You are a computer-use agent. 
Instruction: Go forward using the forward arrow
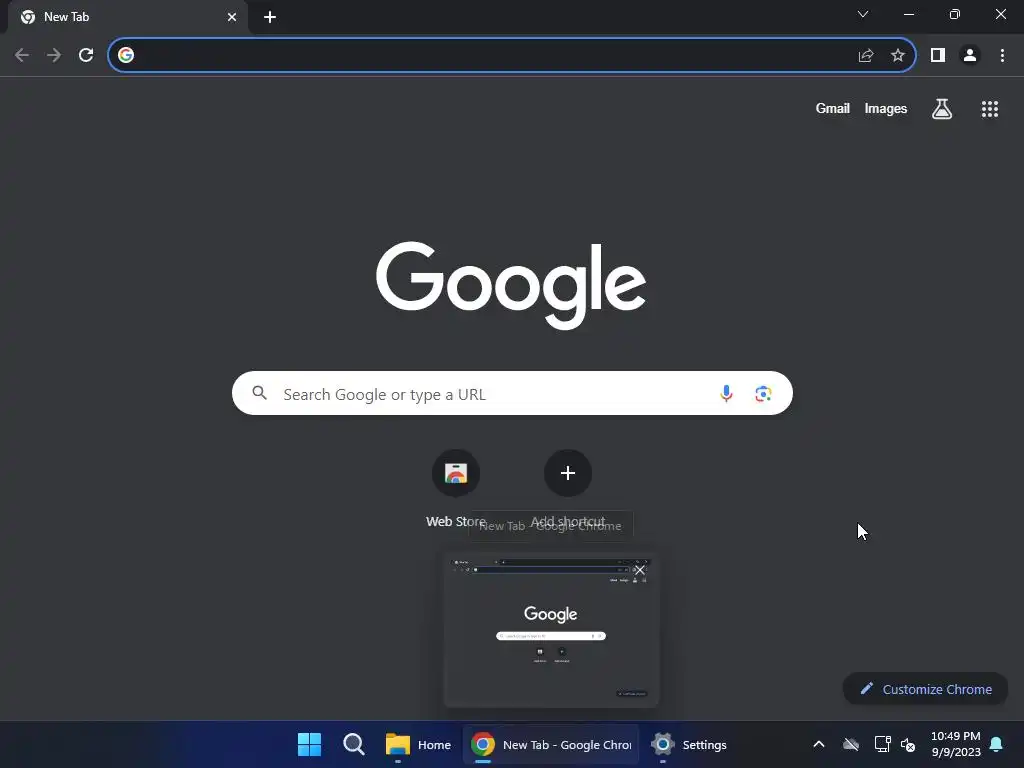[x=54, y=55]
